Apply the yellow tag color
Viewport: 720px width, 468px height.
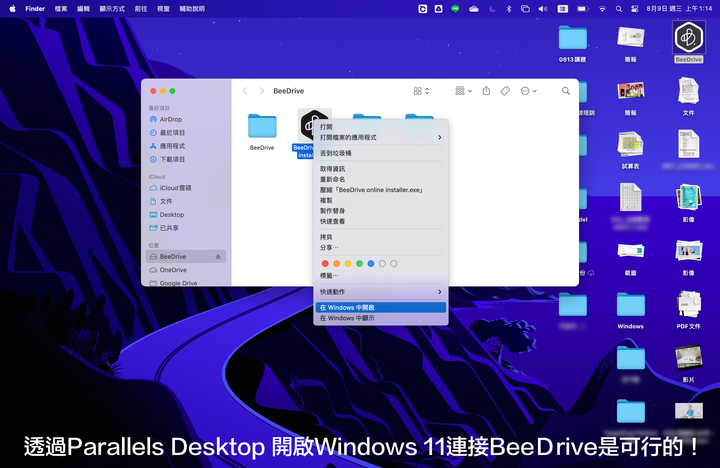click(x=348, y=264)
